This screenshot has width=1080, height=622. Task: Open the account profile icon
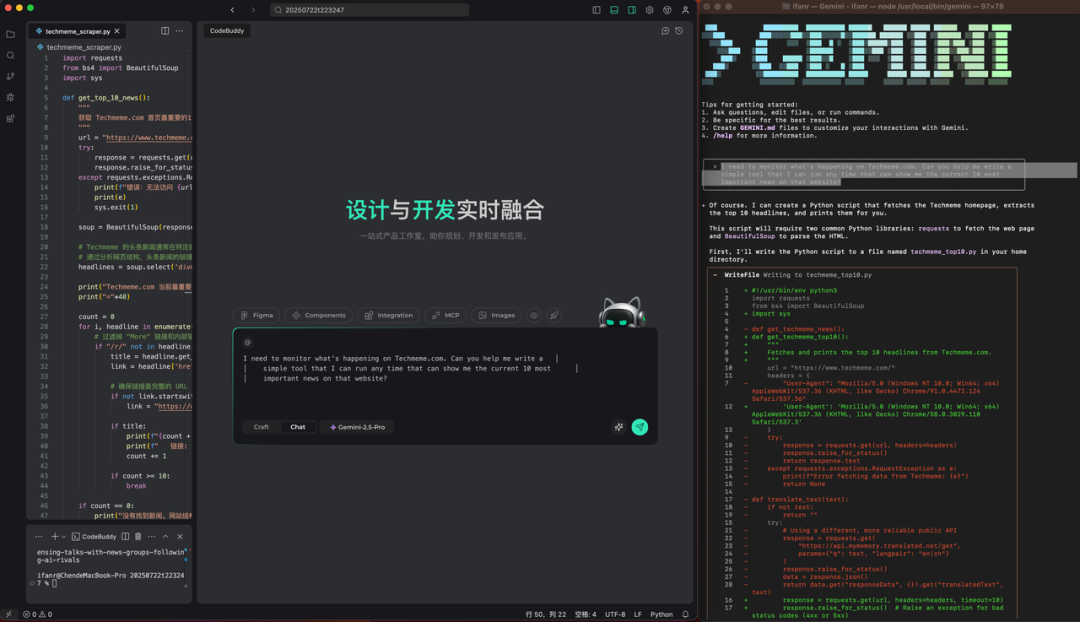click(685, 10)
